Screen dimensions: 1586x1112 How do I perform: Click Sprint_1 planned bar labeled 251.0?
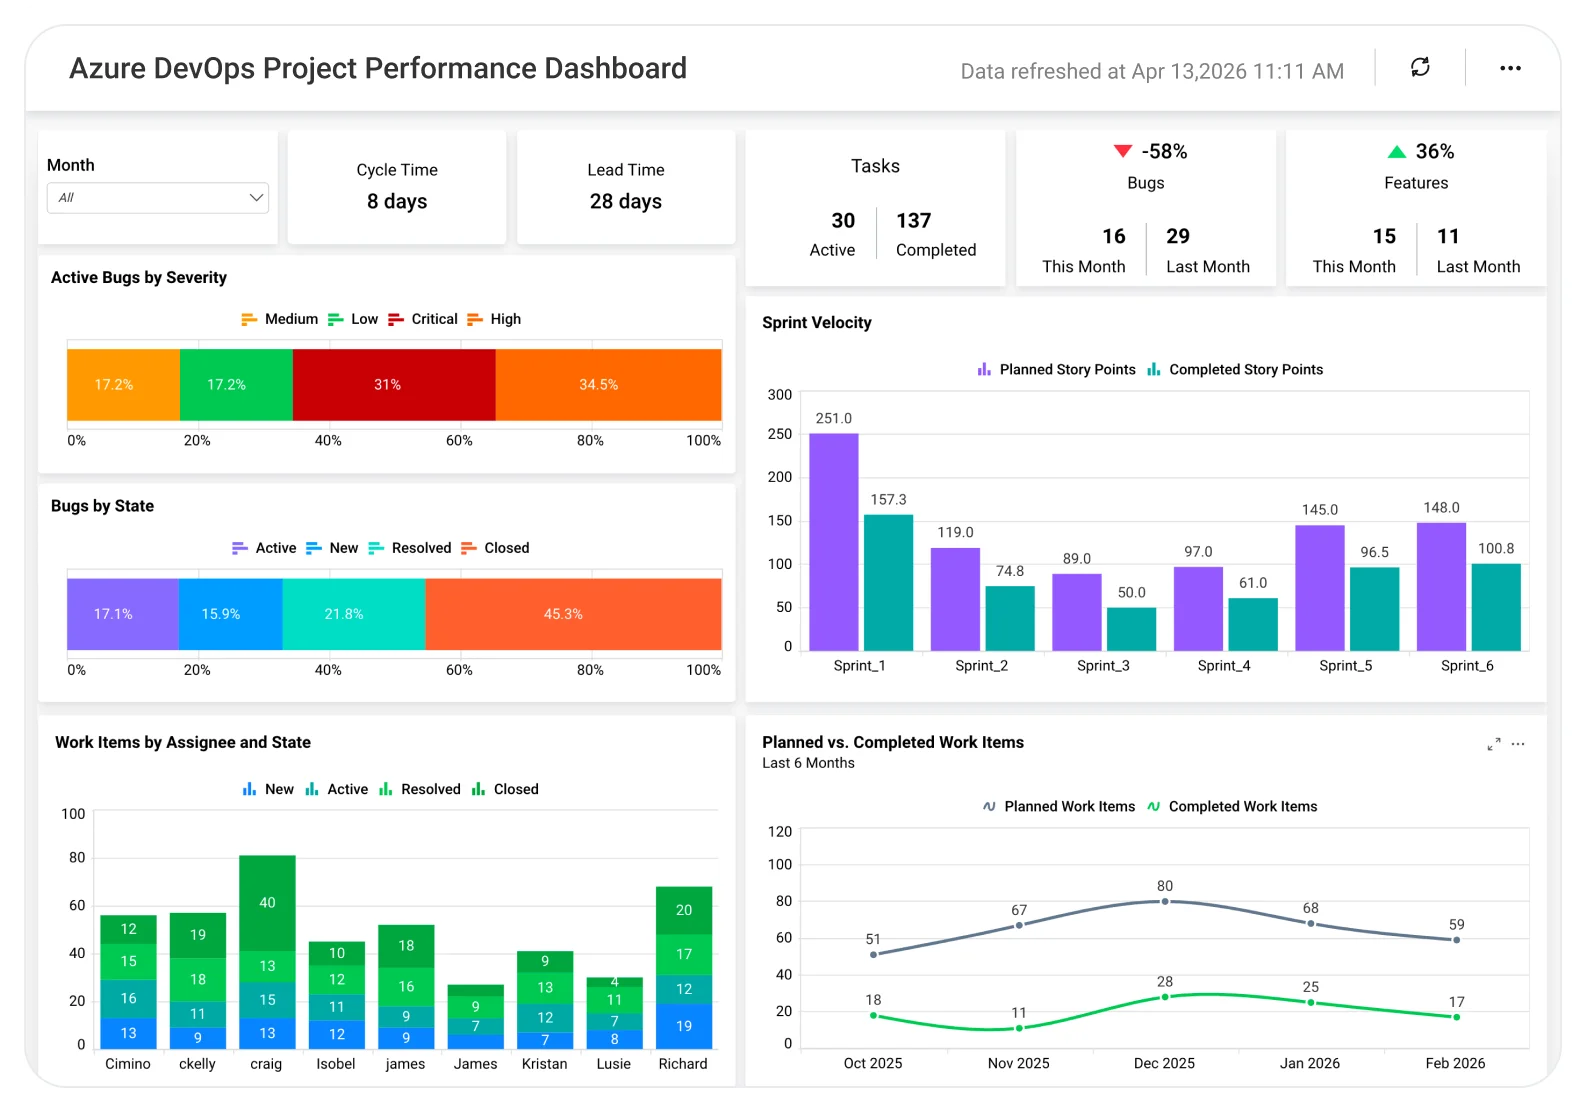click(x=834, y=542)
